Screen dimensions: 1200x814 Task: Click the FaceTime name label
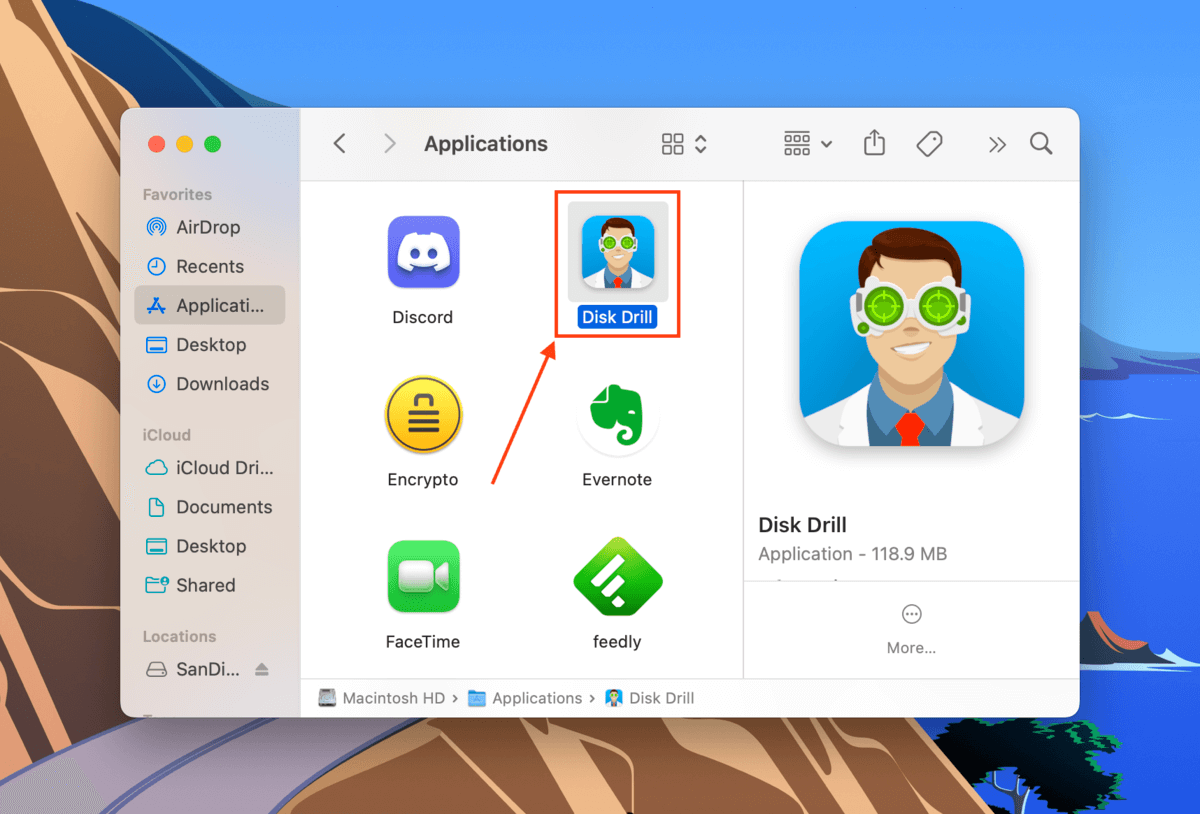click(x=423, y=641)
